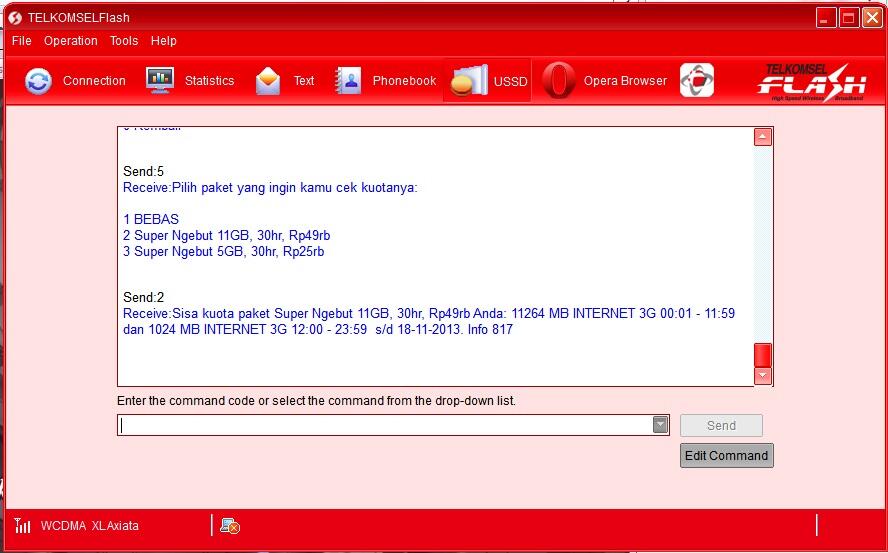Launch Opera Browser via red O icon

click(x=558, y=80)
